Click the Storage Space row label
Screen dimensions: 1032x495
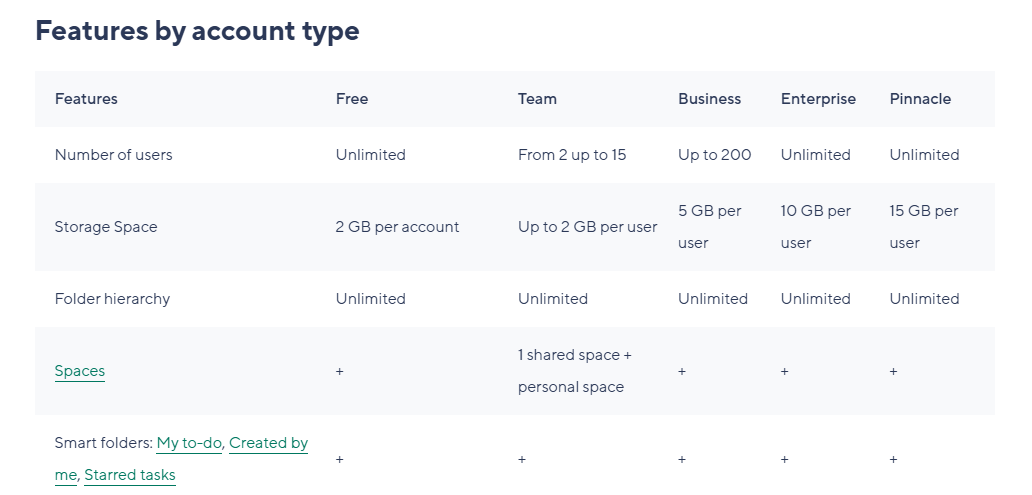coord(106,227)
